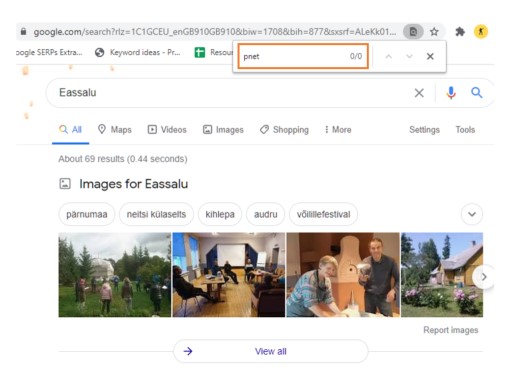Click the lock icon in address bar
This screenshot has height=376, width=531.
tap(23, 32)
